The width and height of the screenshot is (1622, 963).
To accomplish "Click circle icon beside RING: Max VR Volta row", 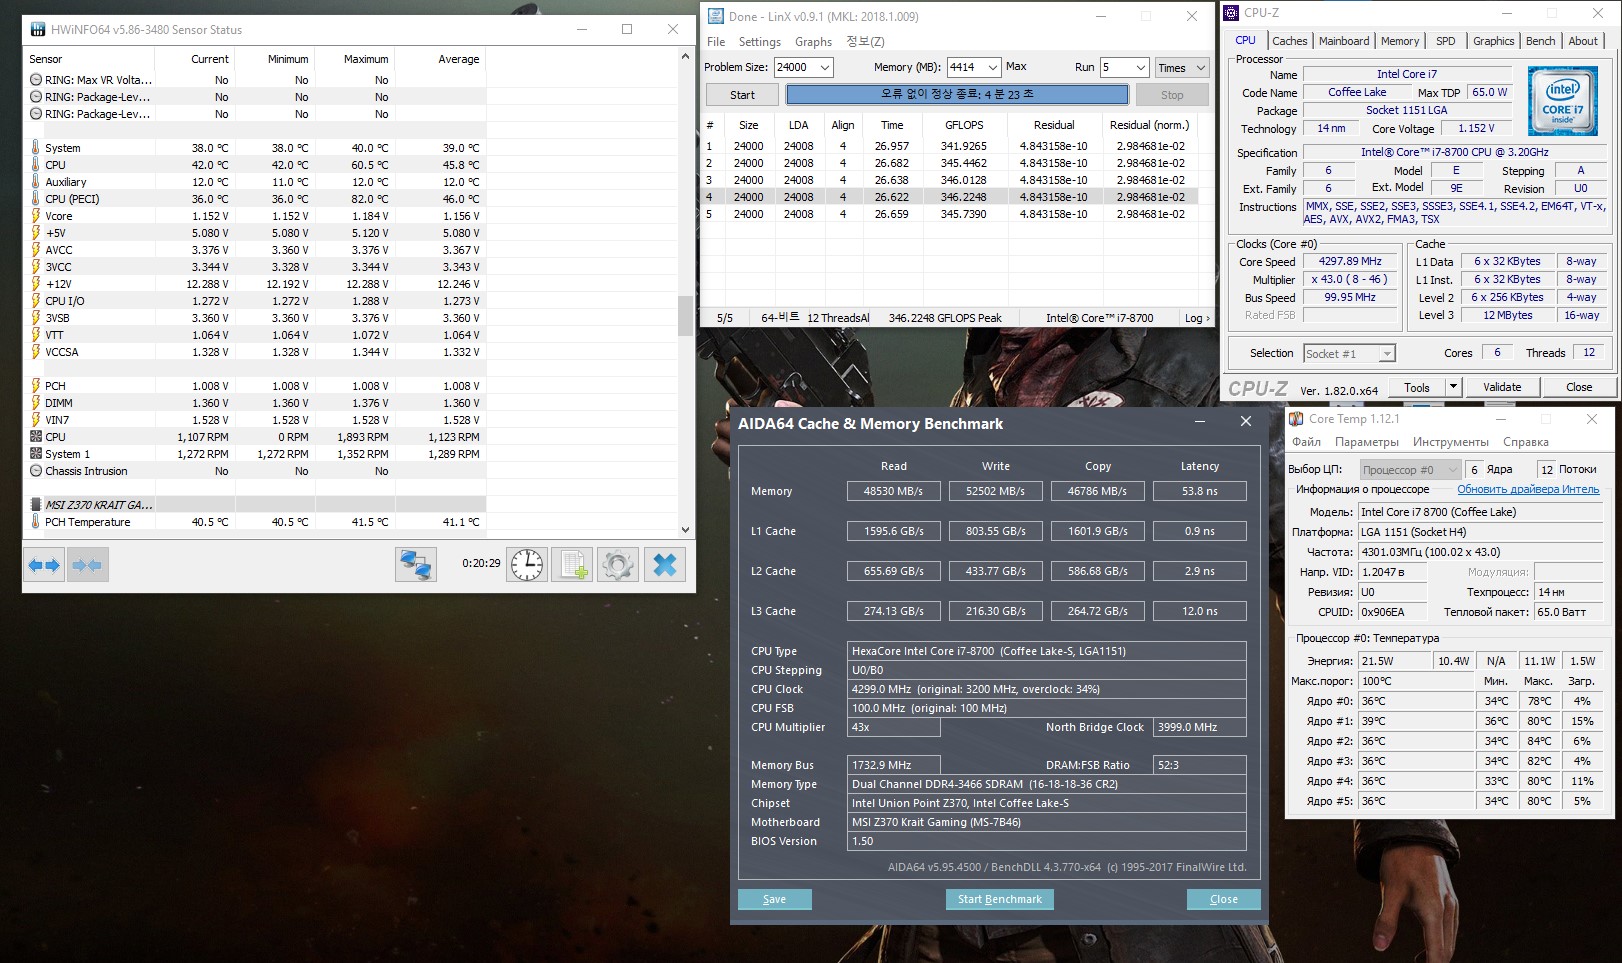I will 36,80.
